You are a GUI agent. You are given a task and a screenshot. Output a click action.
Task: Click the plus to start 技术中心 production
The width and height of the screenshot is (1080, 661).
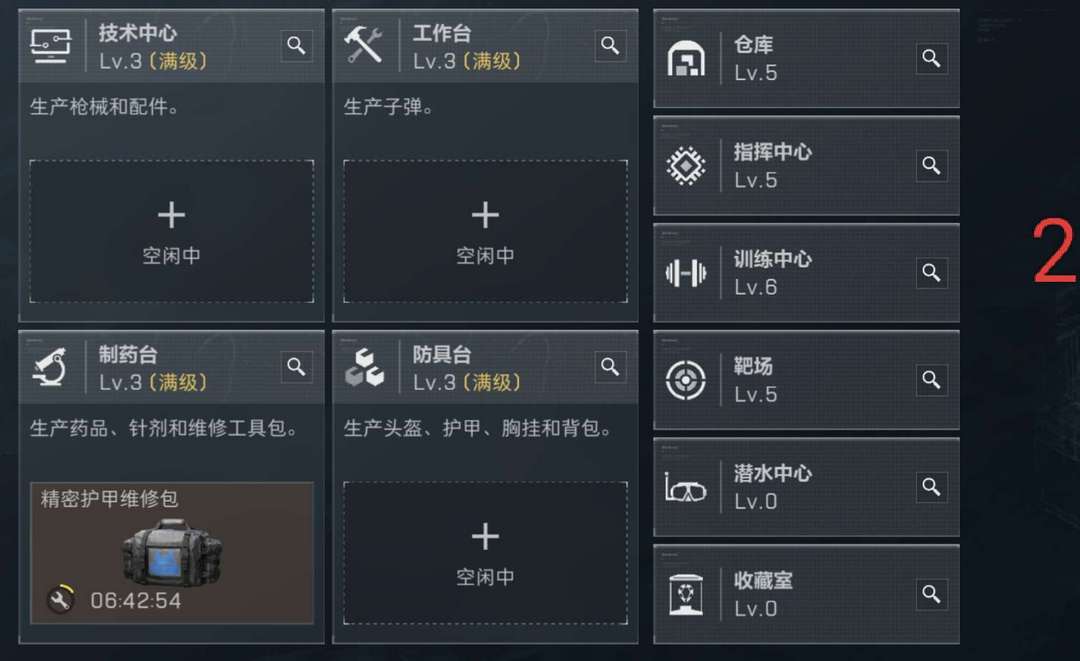click(x=171, y=213)
